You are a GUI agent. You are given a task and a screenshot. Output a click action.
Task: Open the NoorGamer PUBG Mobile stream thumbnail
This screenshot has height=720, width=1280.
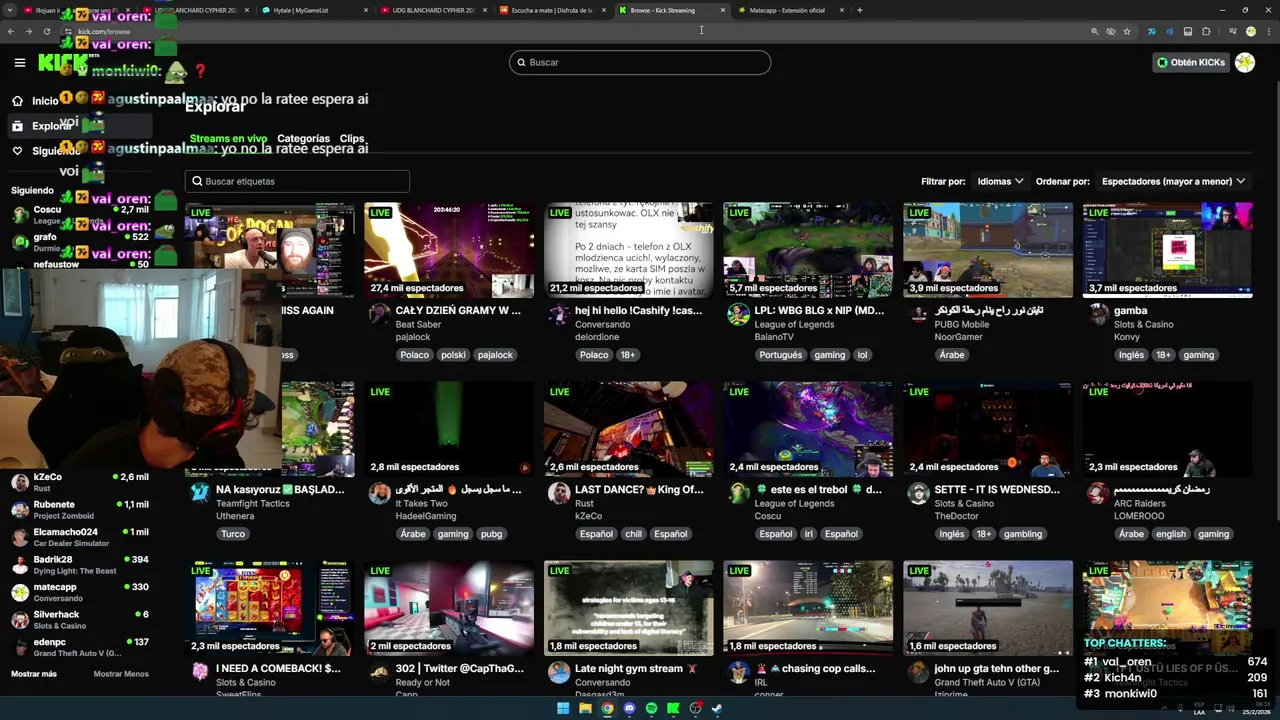(988, 250)
